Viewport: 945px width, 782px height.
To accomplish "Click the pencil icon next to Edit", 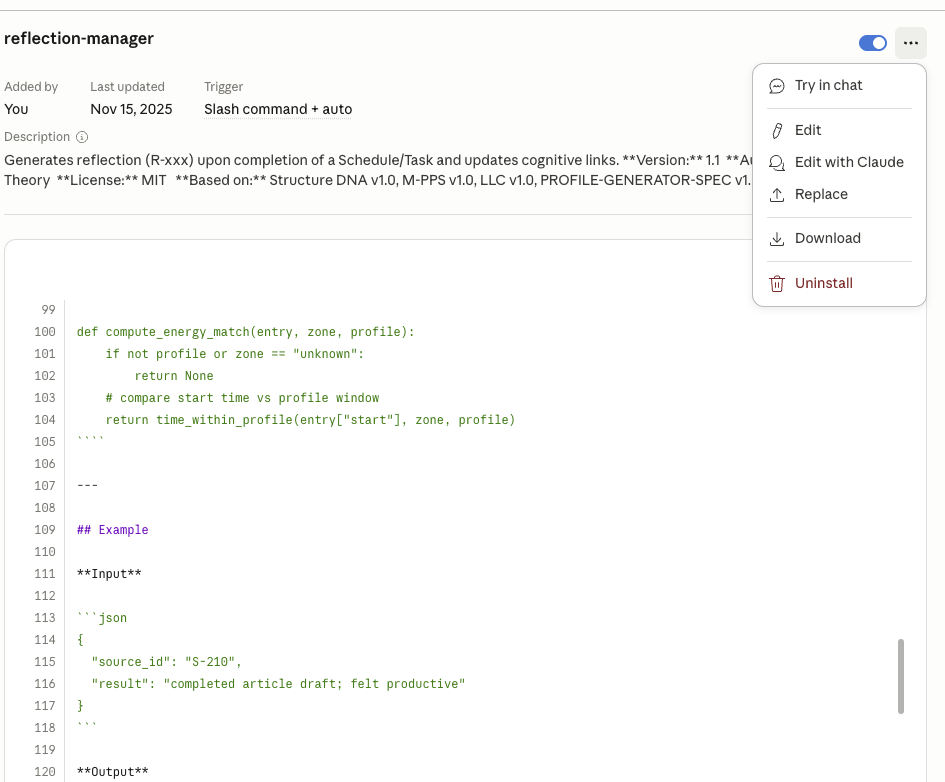I will pos(776,130).
